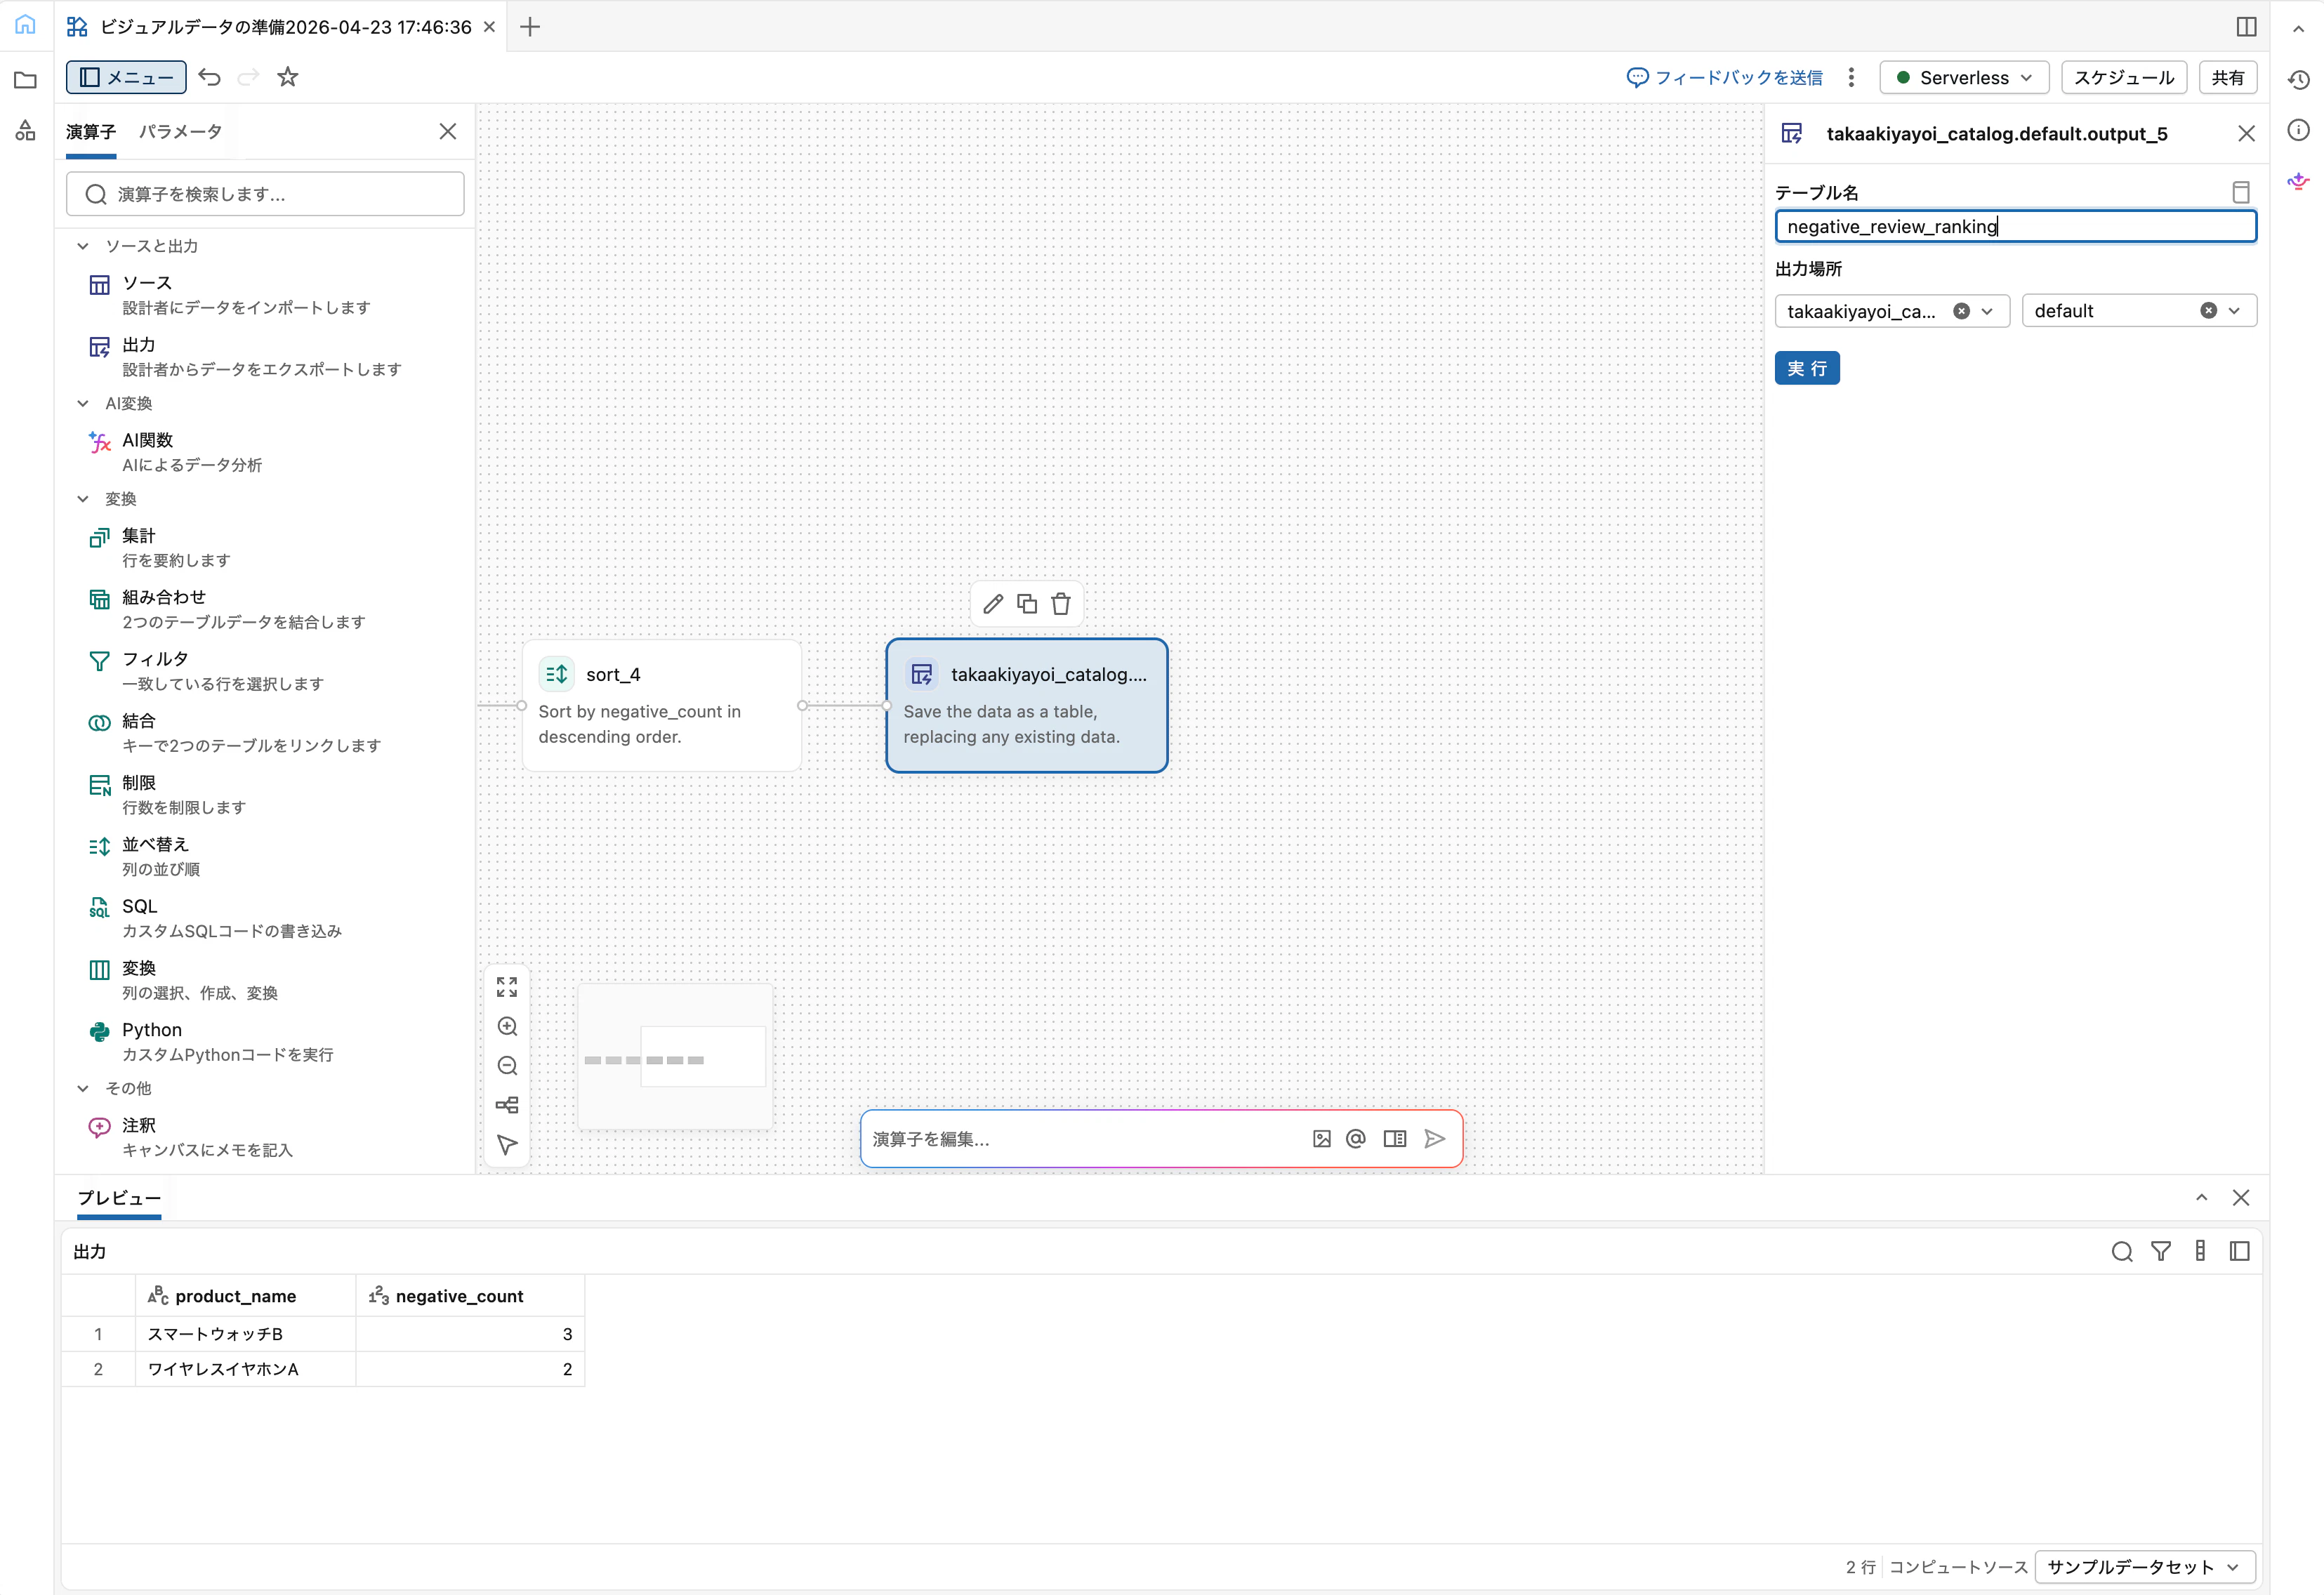Send the operator edit prompt
The image size is (2324, 1595).
tap(1435, 1138)
